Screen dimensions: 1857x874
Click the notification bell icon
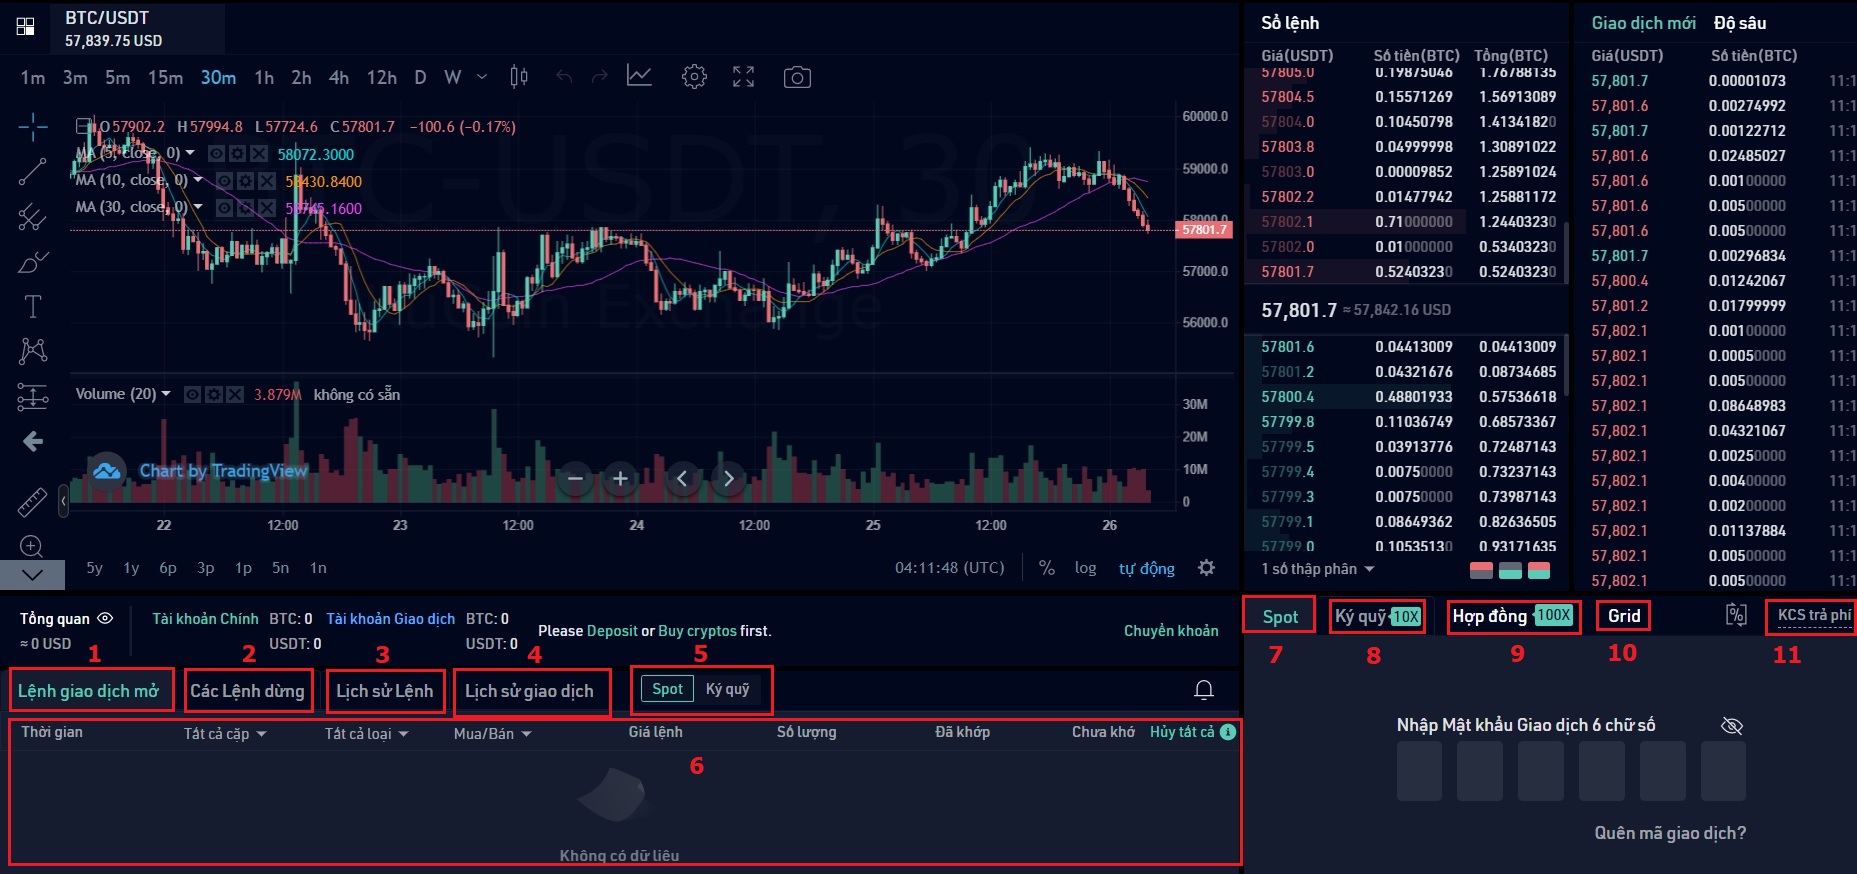(x=1204, y=690)
